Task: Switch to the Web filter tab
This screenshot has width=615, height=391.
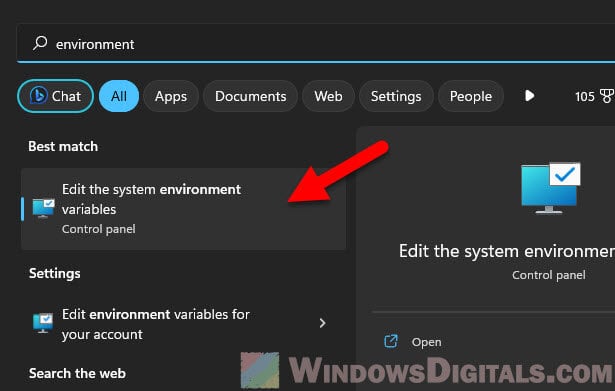Action: (x=328, y=96)
